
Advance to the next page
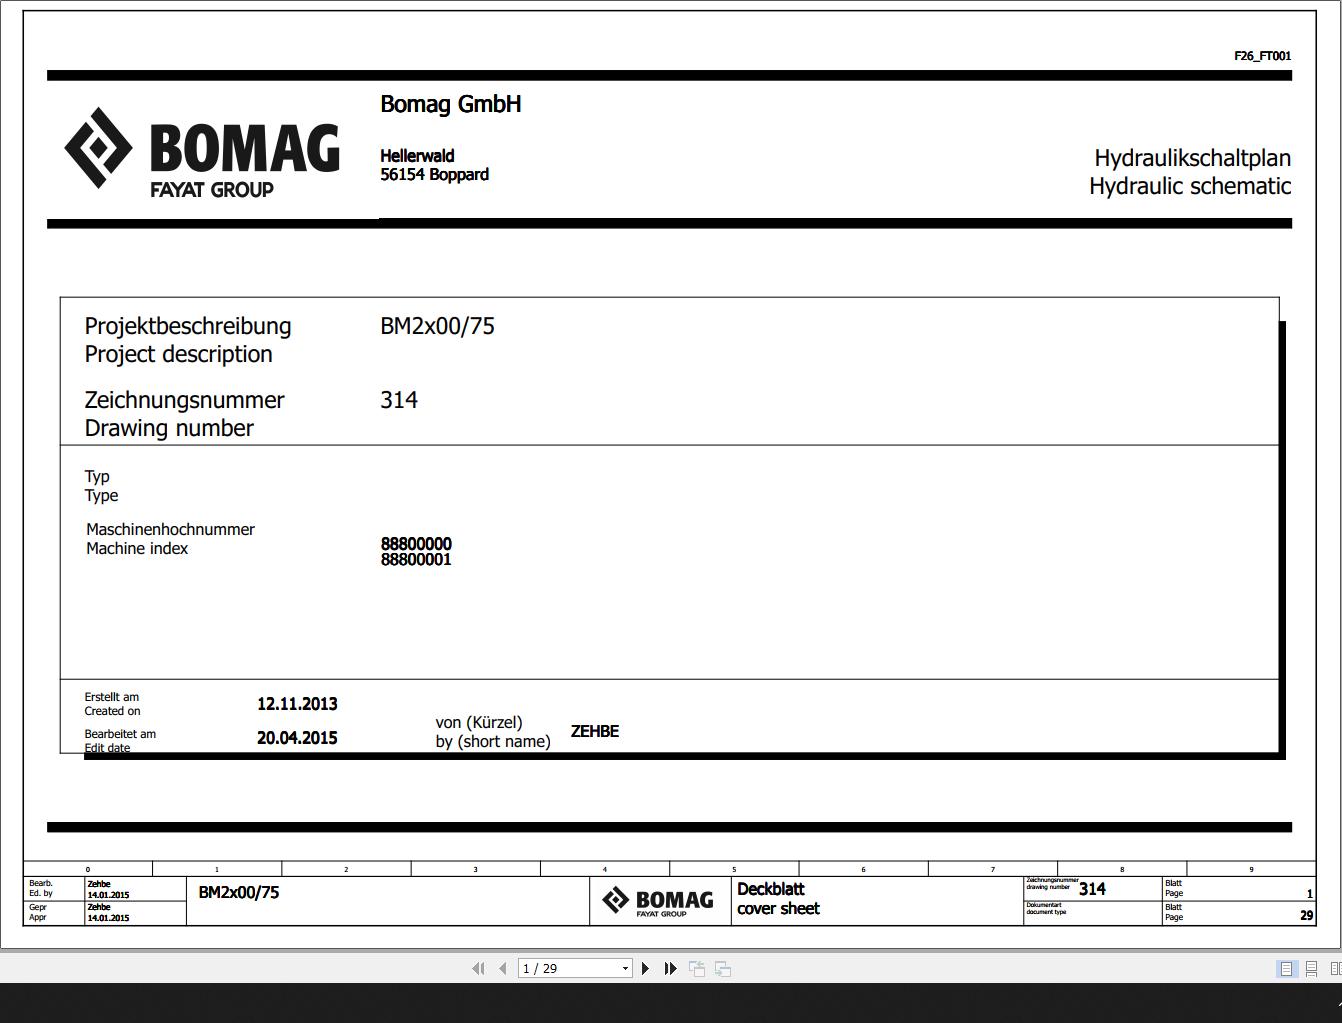tap(645, 968)
